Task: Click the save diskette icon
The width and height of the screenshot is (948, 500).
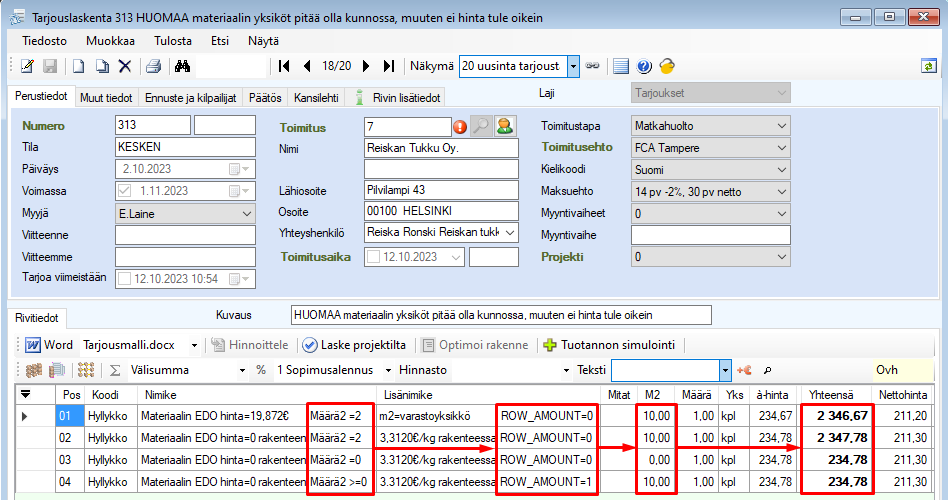Action: (x=50, y=66)
